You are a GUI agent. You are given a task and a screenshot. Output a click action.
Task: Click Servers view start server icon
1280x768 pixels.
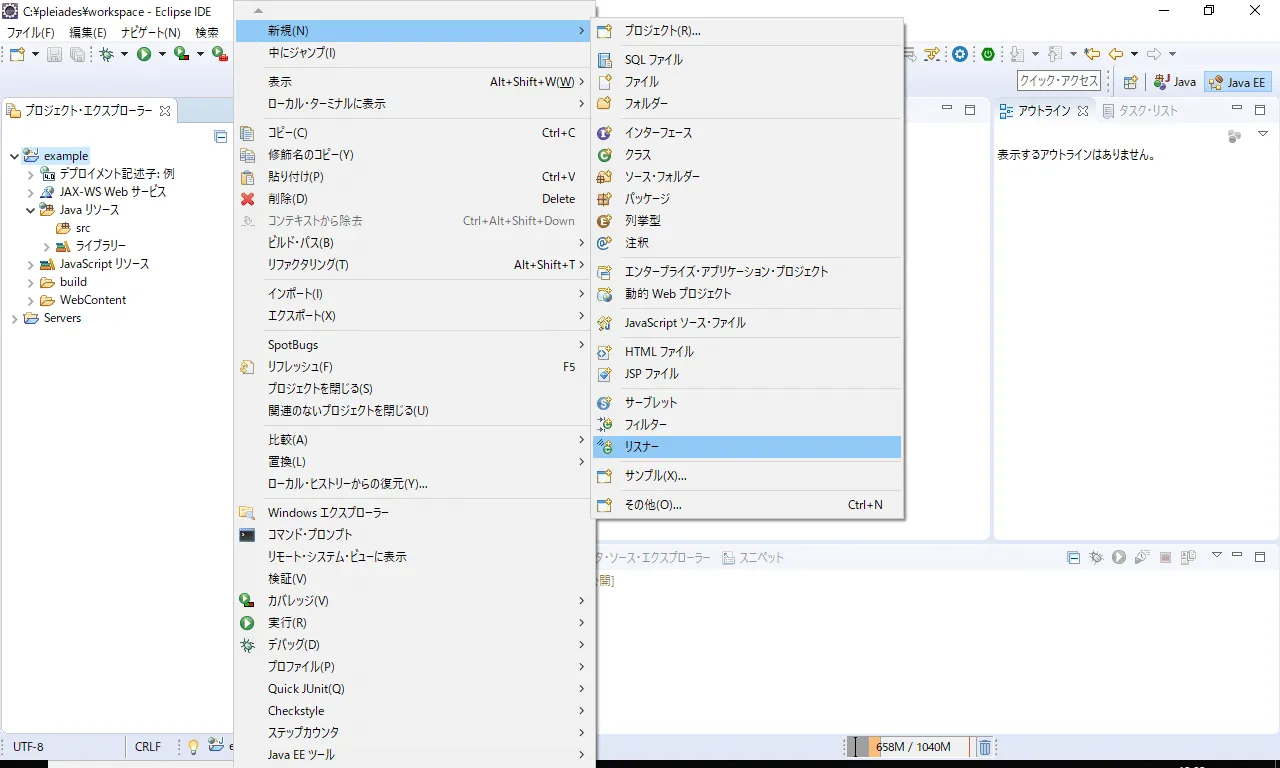click(x=1119, y=557)
